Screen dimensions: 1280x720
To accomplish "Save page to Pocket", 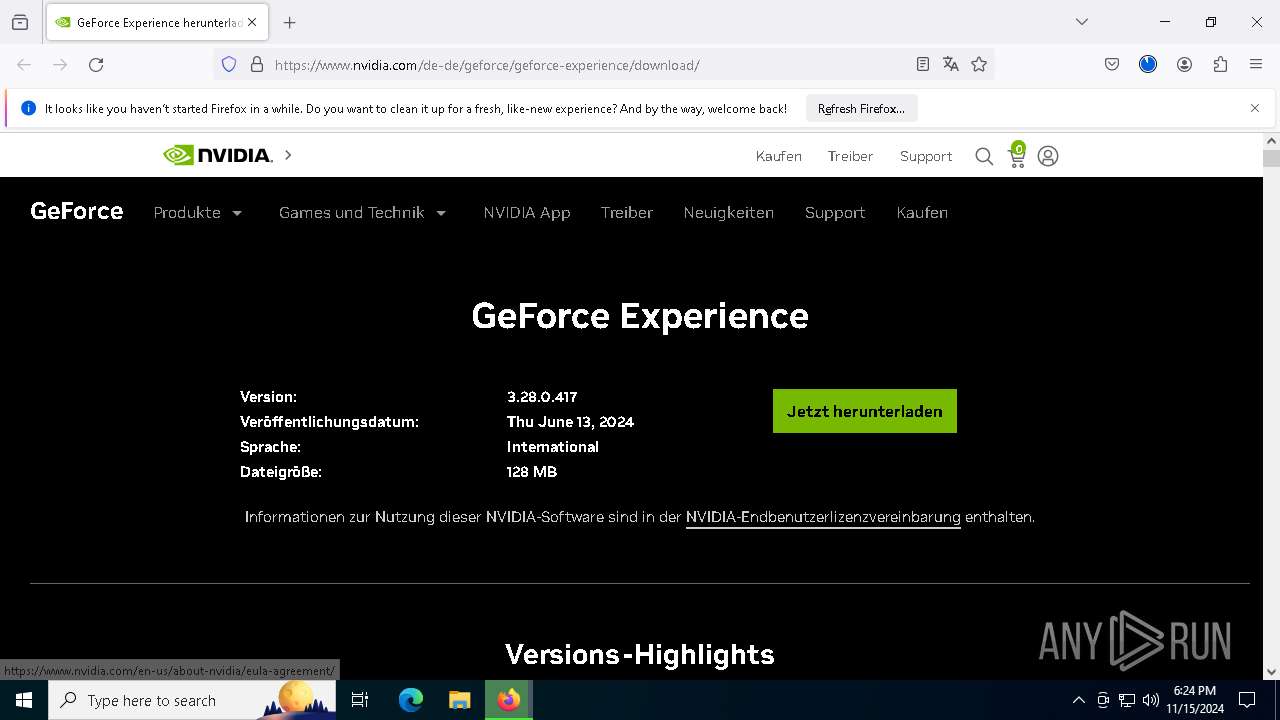I will click(1112, 64).
